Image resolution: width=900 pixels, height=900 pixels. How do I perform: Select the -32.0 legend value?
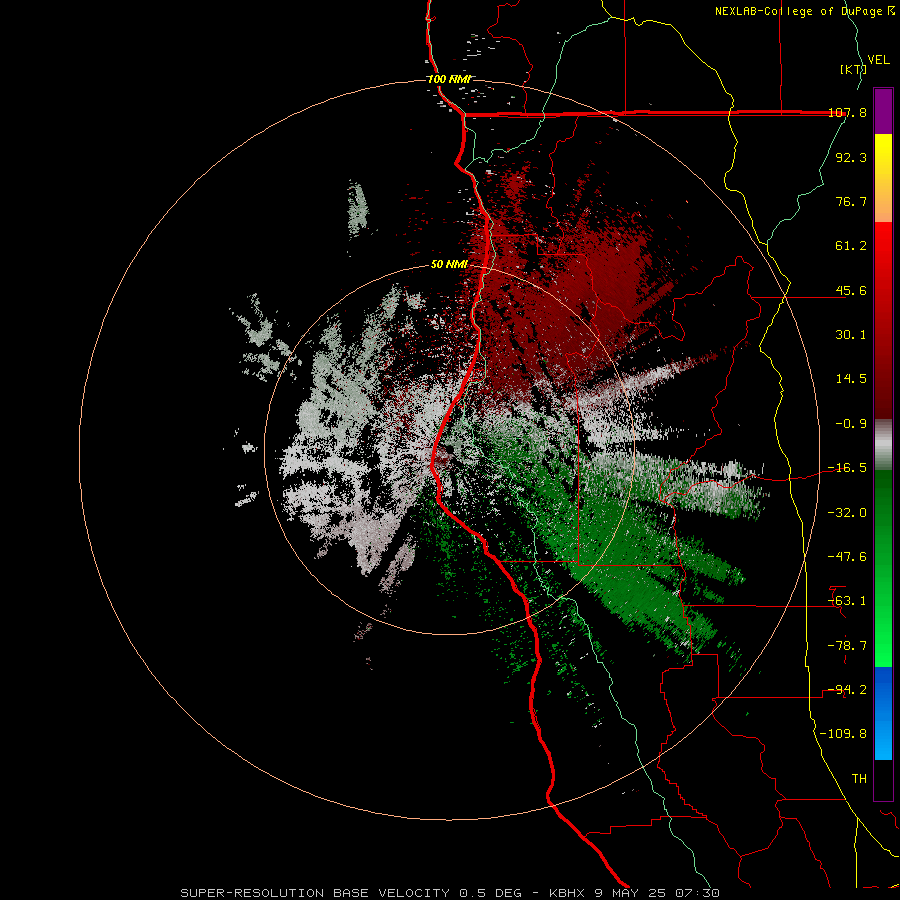click(x=847, y=512)
